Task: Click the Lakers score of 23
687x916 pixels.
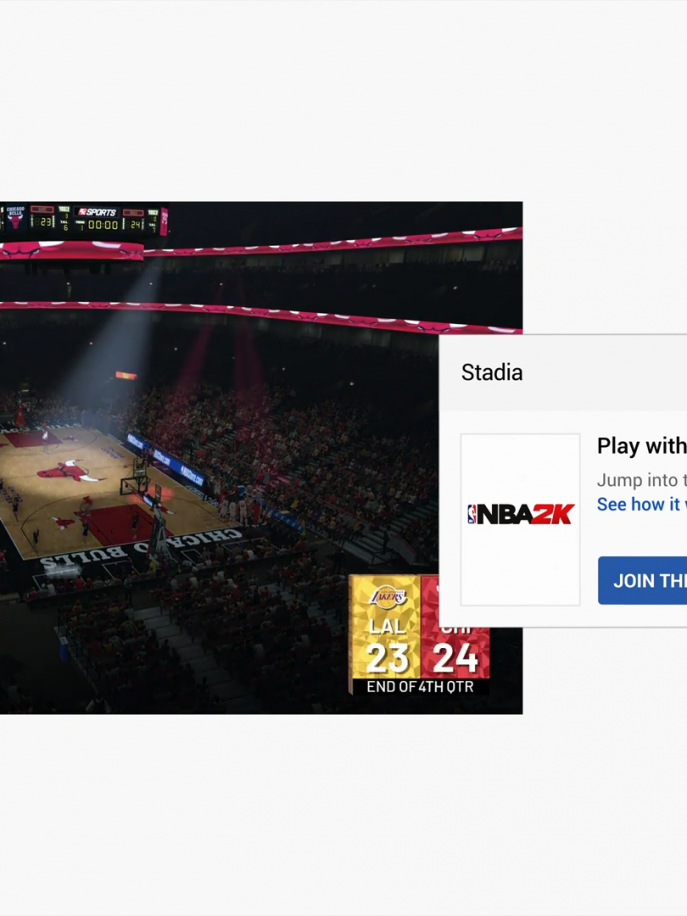Action: pyautogui.click(x=387, y=658)
